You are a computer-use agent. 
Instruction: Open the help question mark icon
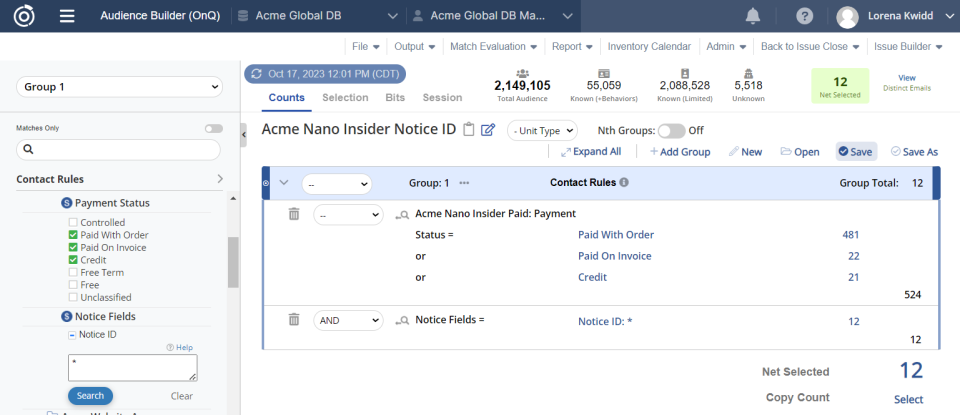click(x=805, y=16)
